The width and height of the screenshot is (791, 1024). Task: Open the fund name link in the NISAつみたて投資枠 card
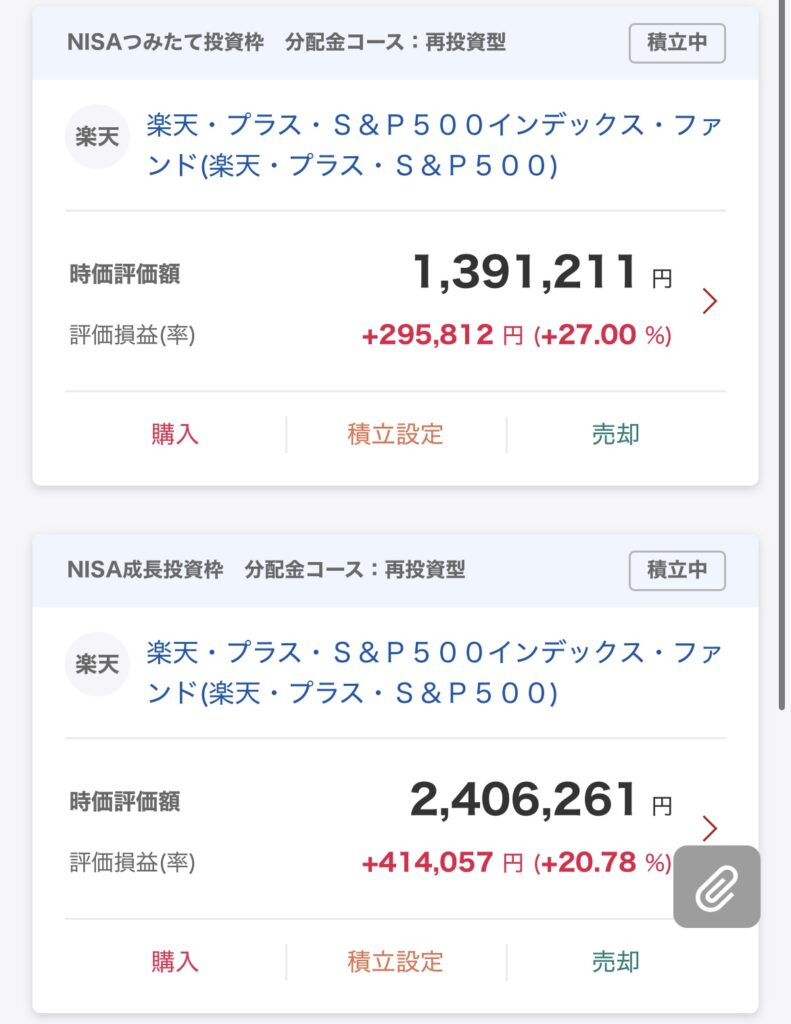point(434,146)
